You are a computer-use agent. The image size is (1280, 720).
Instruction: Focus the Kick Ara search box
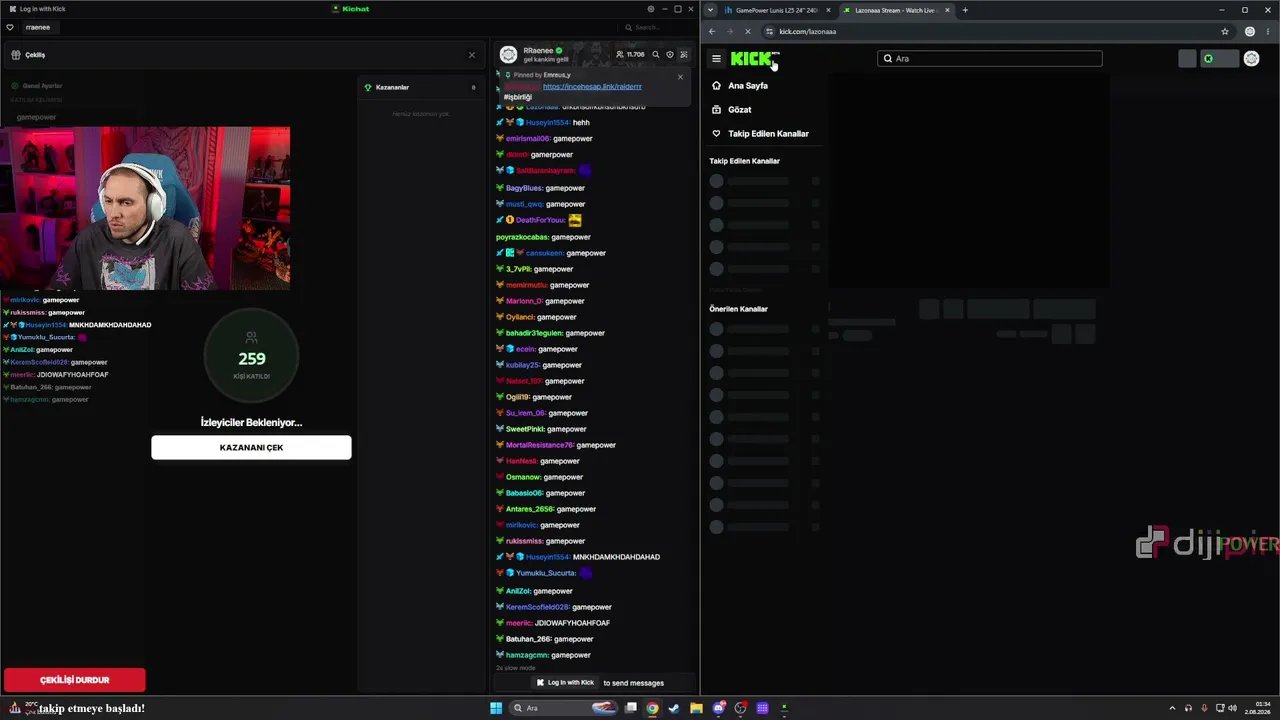point(990,59)
